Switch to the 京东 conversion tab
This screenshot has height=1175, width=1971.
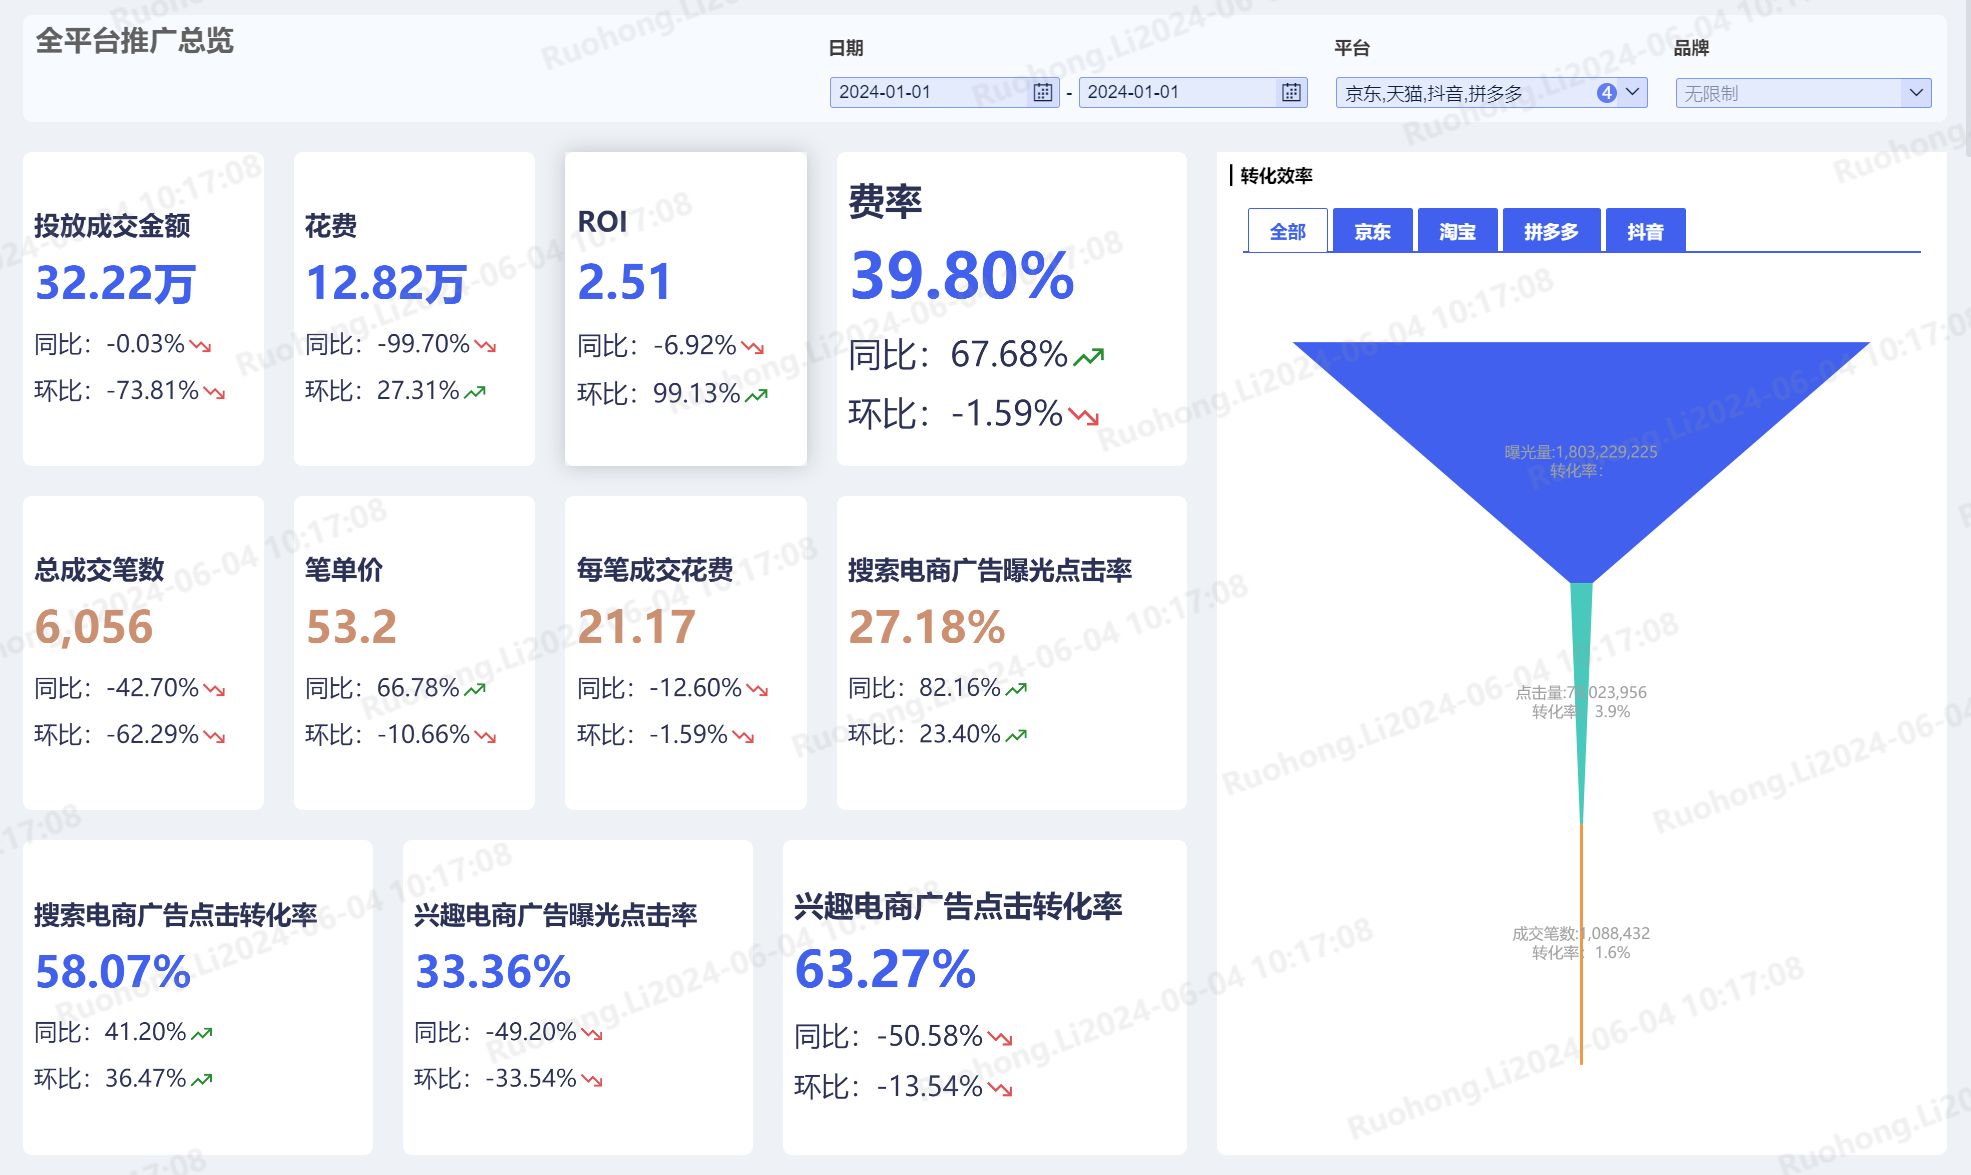1372,231
